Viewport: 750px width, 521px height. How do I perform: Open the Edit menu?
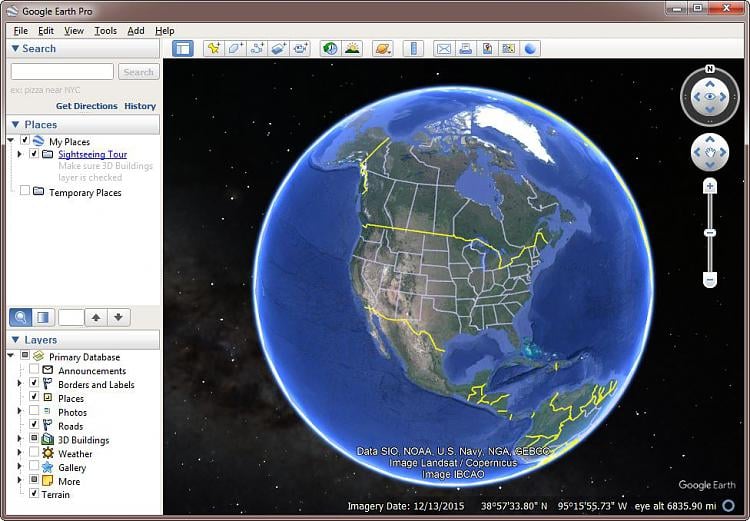[46, 31]
